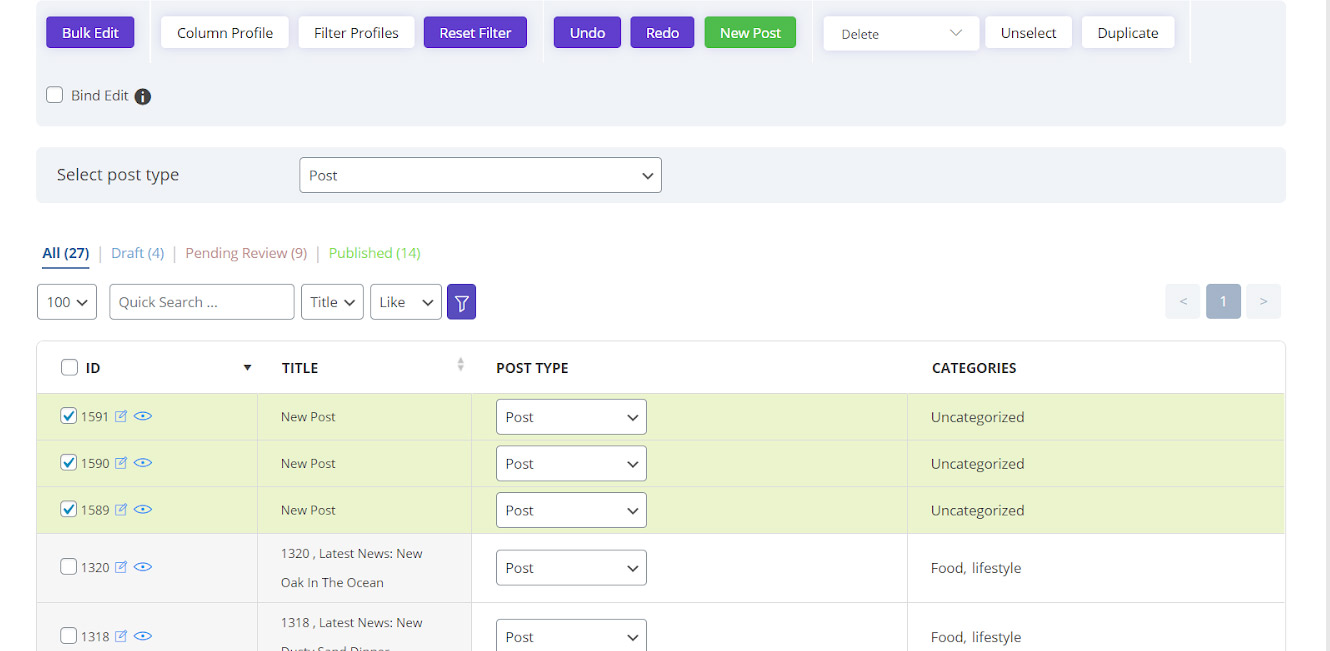View post 1589 via eye icon
Image resolution: width=1330 pixels, height=651 pixels.
143,510
